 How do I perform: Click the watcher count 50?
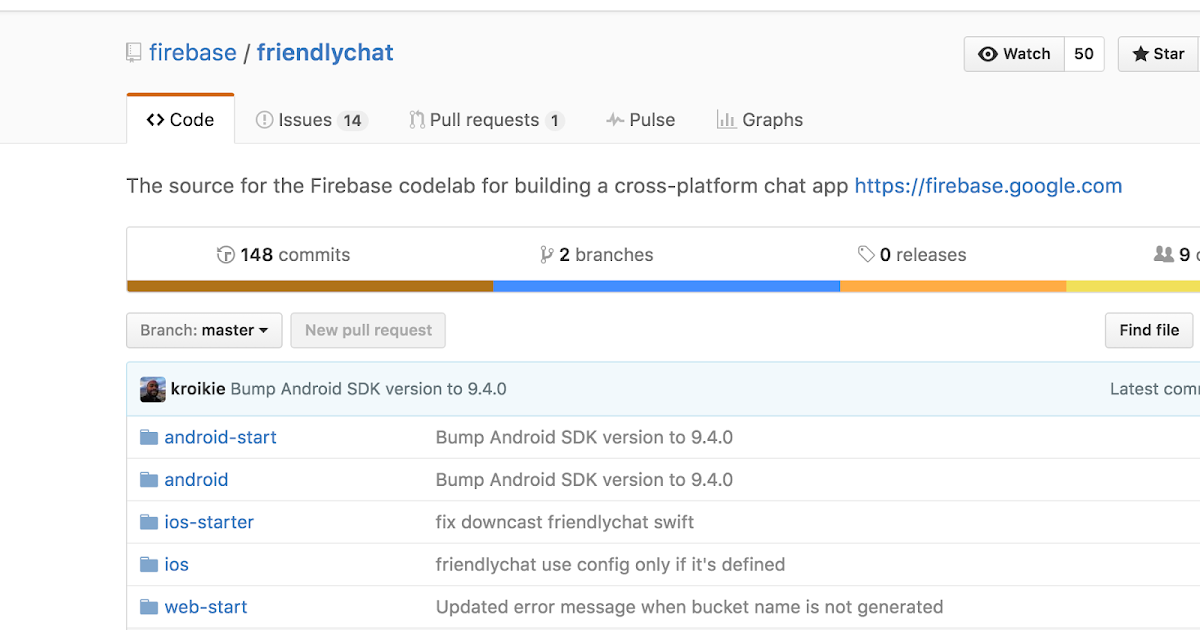pyautogui.click(x=1084, y=54)
